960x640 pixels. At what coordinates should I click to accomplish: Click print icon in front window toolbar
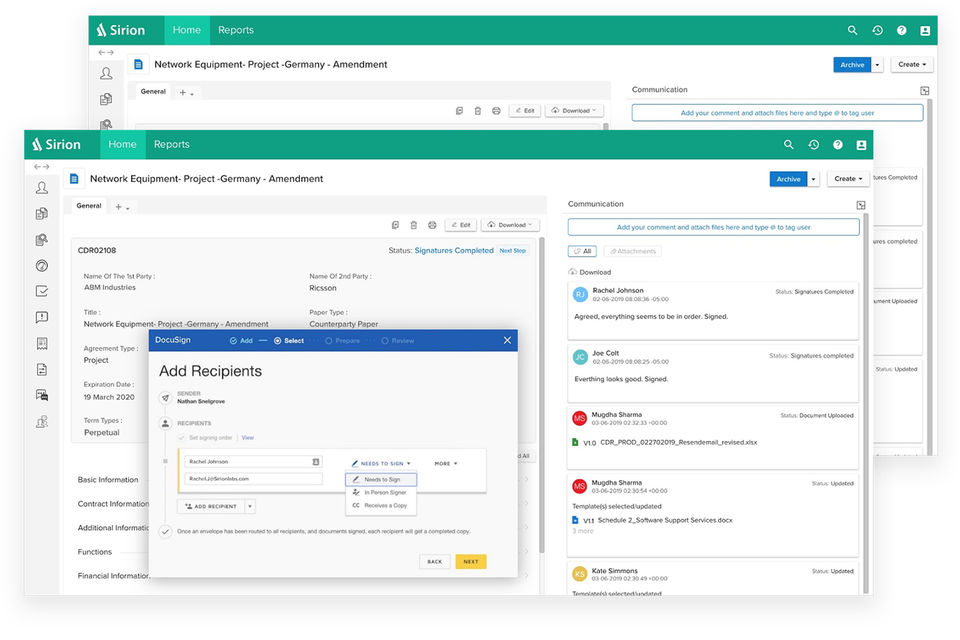click(x=432, y=225)
